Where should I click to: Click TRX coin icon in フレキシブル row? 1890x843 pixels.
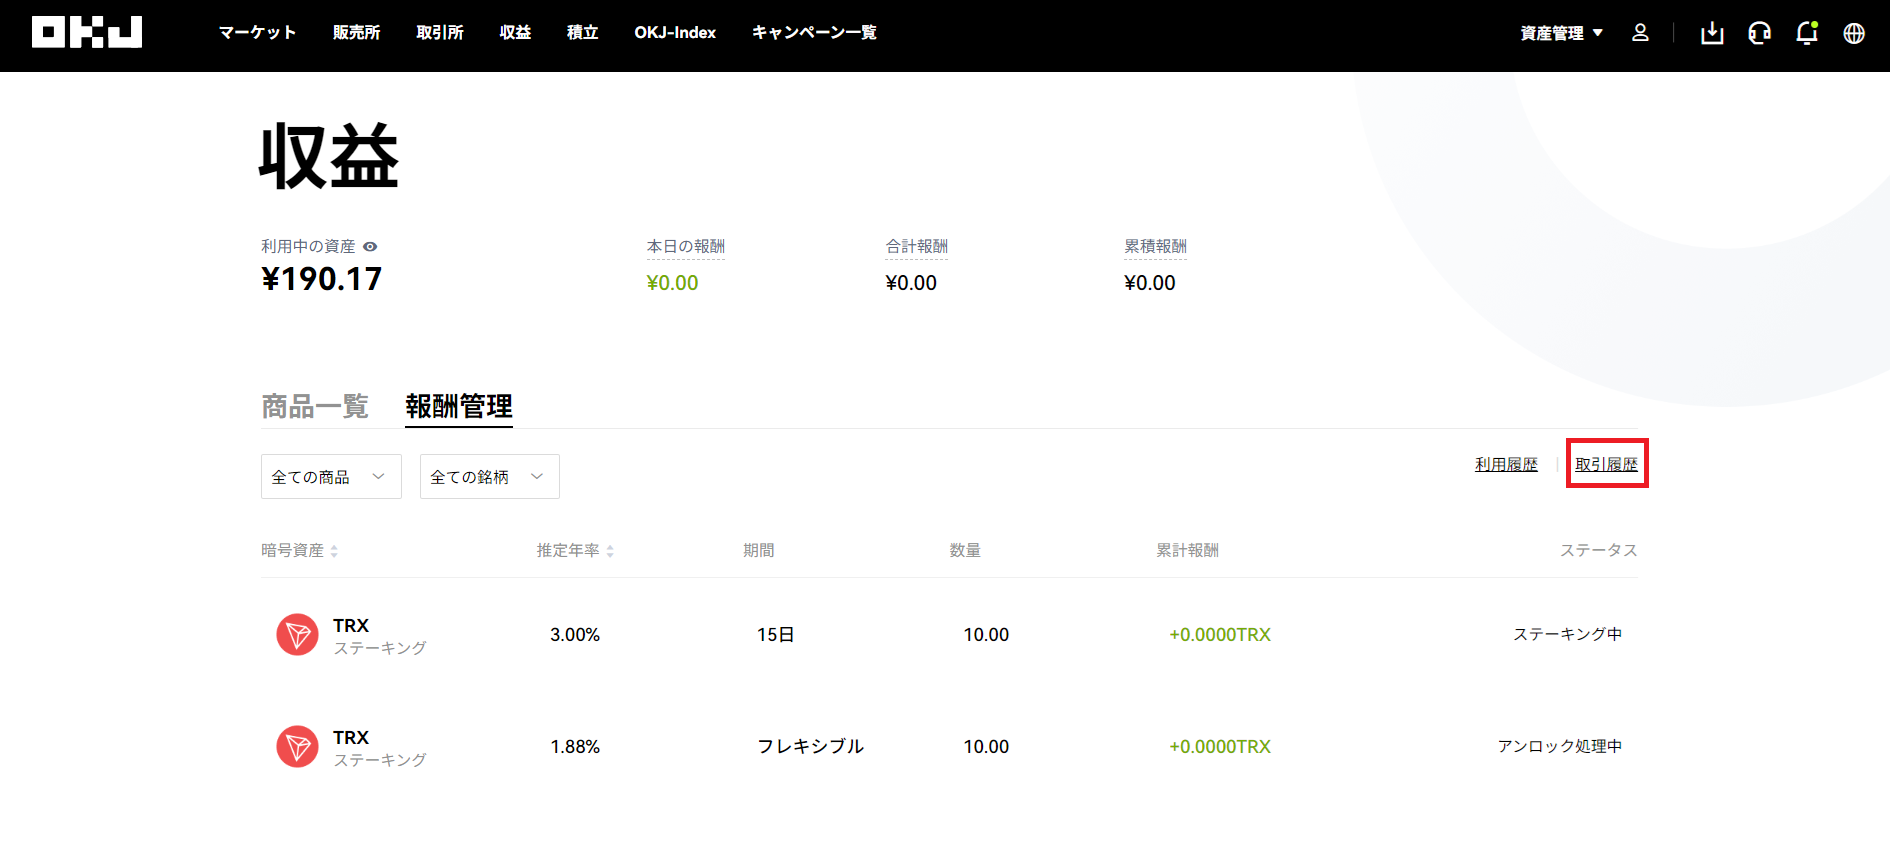click(297, 747)
